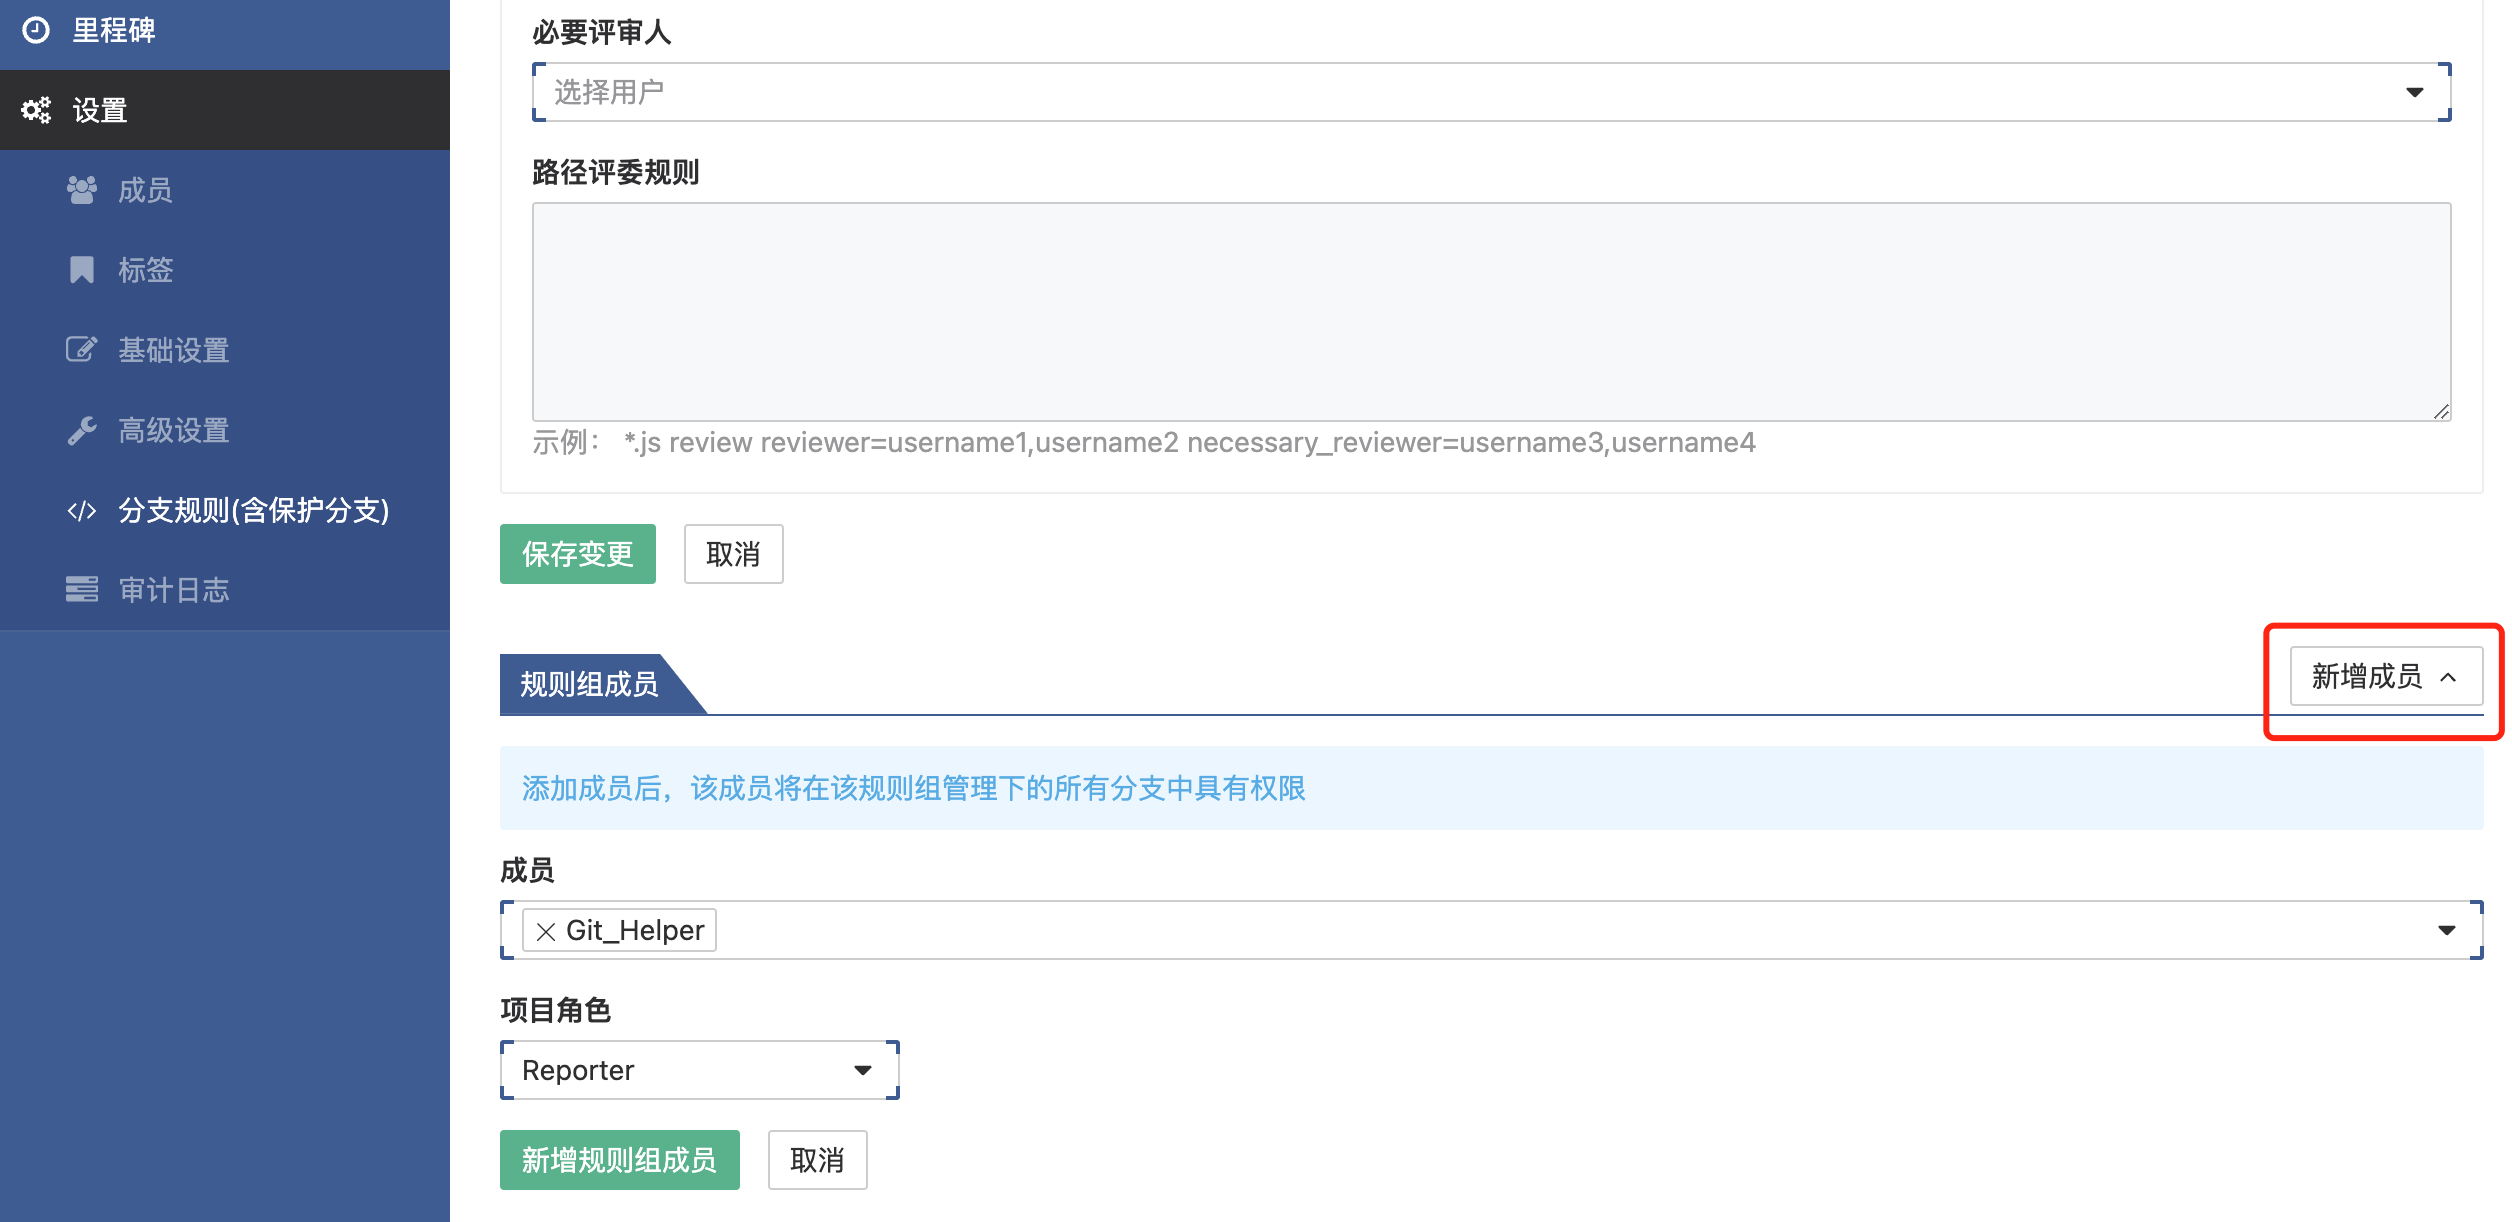This screenshot has width=2512, height=1222.
Task: Click the 新增规则组成员 button
Action: click(619, 1160)
